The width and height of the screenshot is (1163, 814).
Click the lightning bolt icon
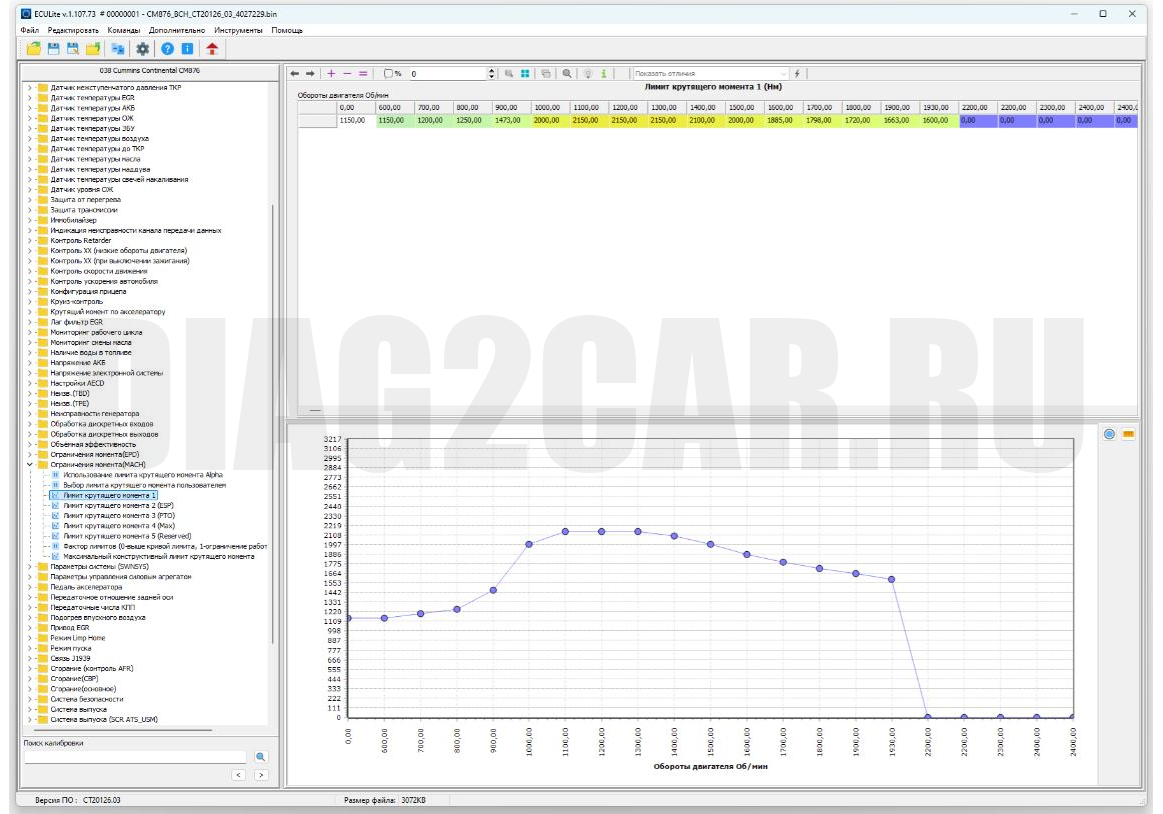tap(797, 73)
